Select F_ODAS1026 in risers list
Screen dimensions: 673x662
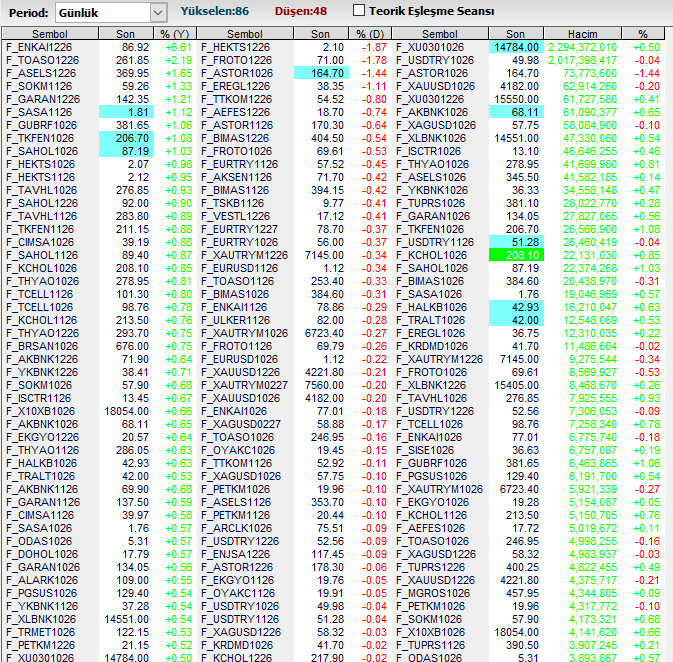39,541
